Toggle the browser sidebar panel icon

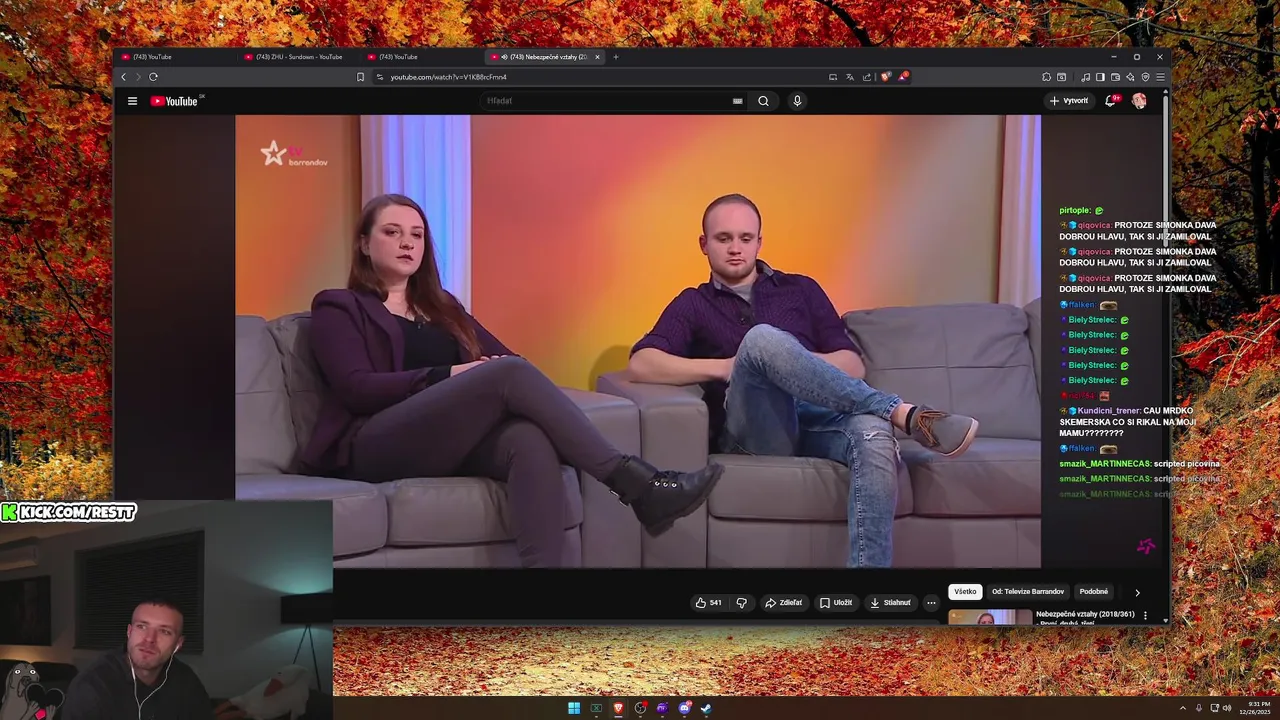tap(1100, 77)
